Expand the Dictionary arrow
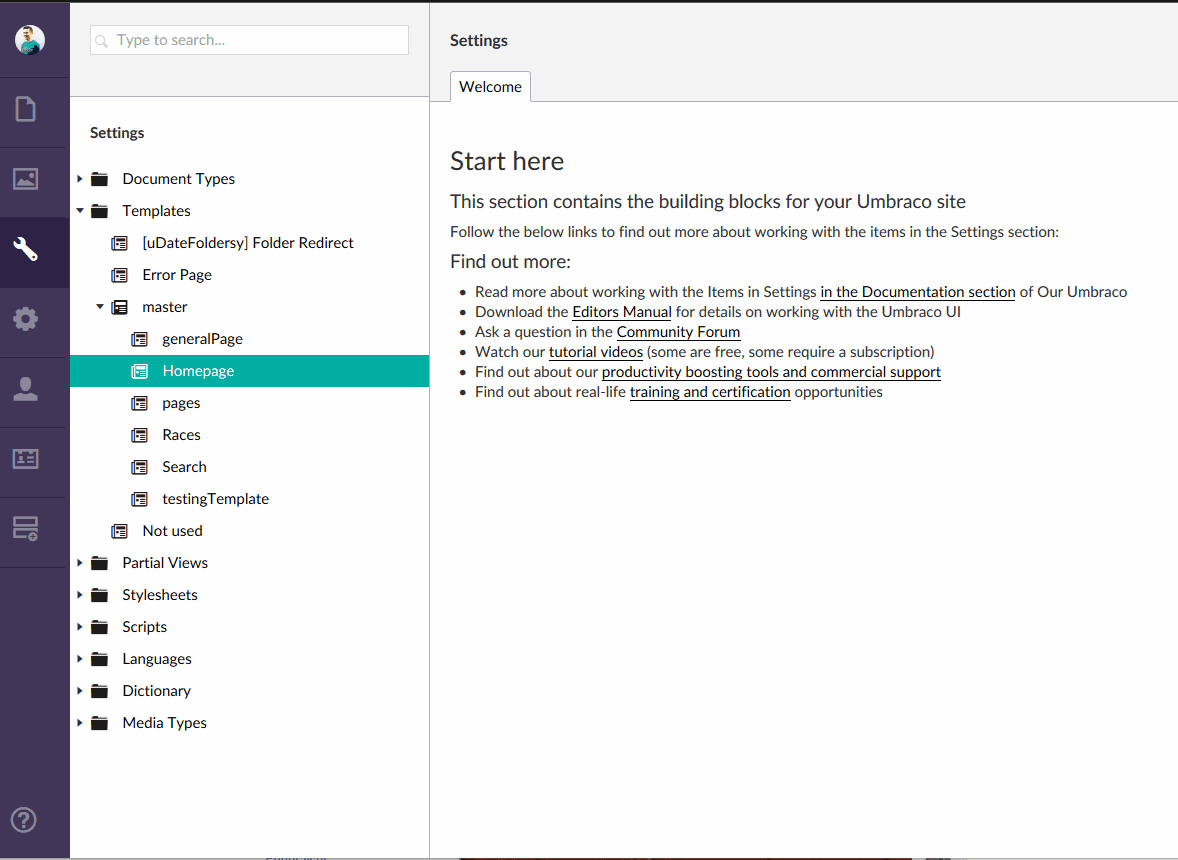 click(x=80, y=691)
